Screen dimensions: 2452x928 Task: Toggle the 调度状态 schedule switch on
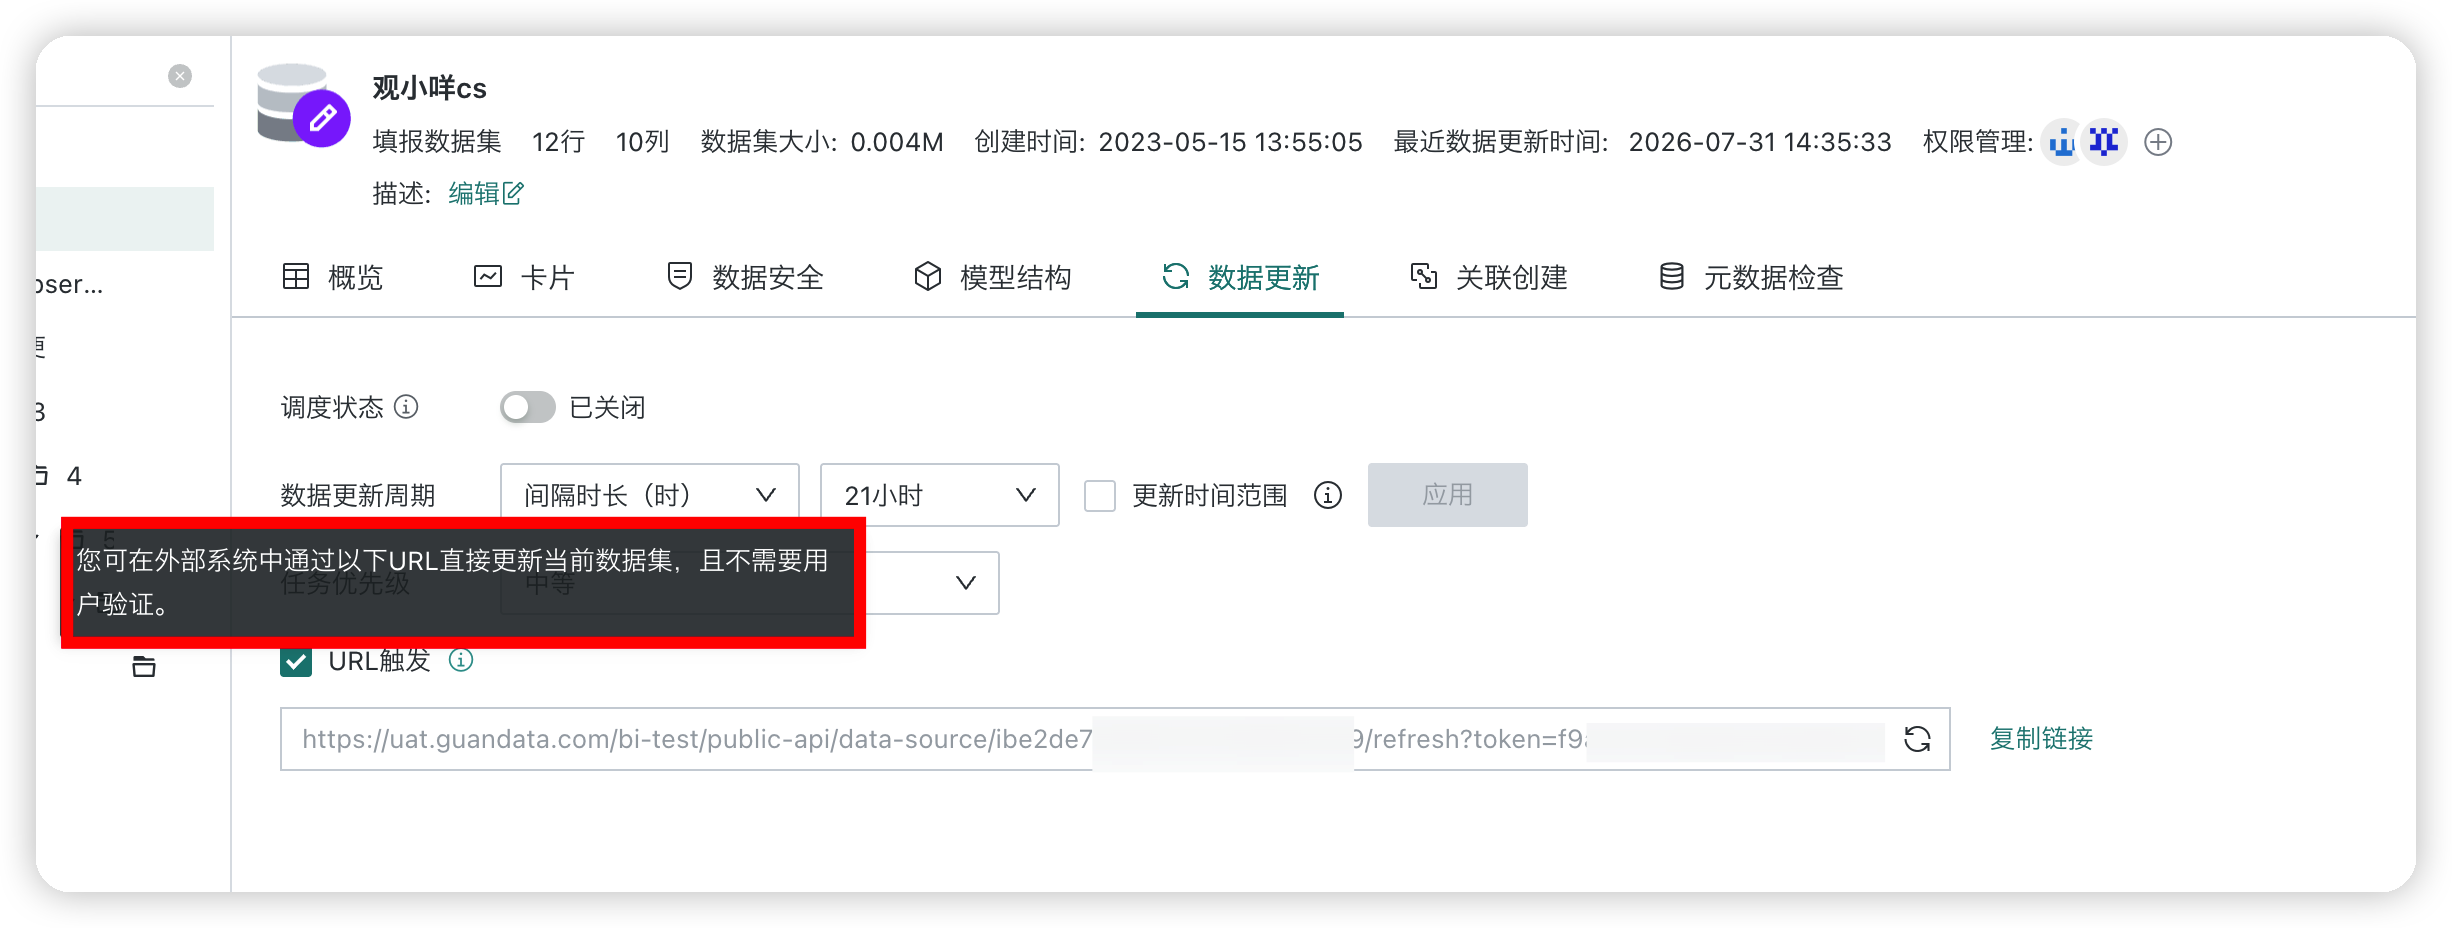527,407
